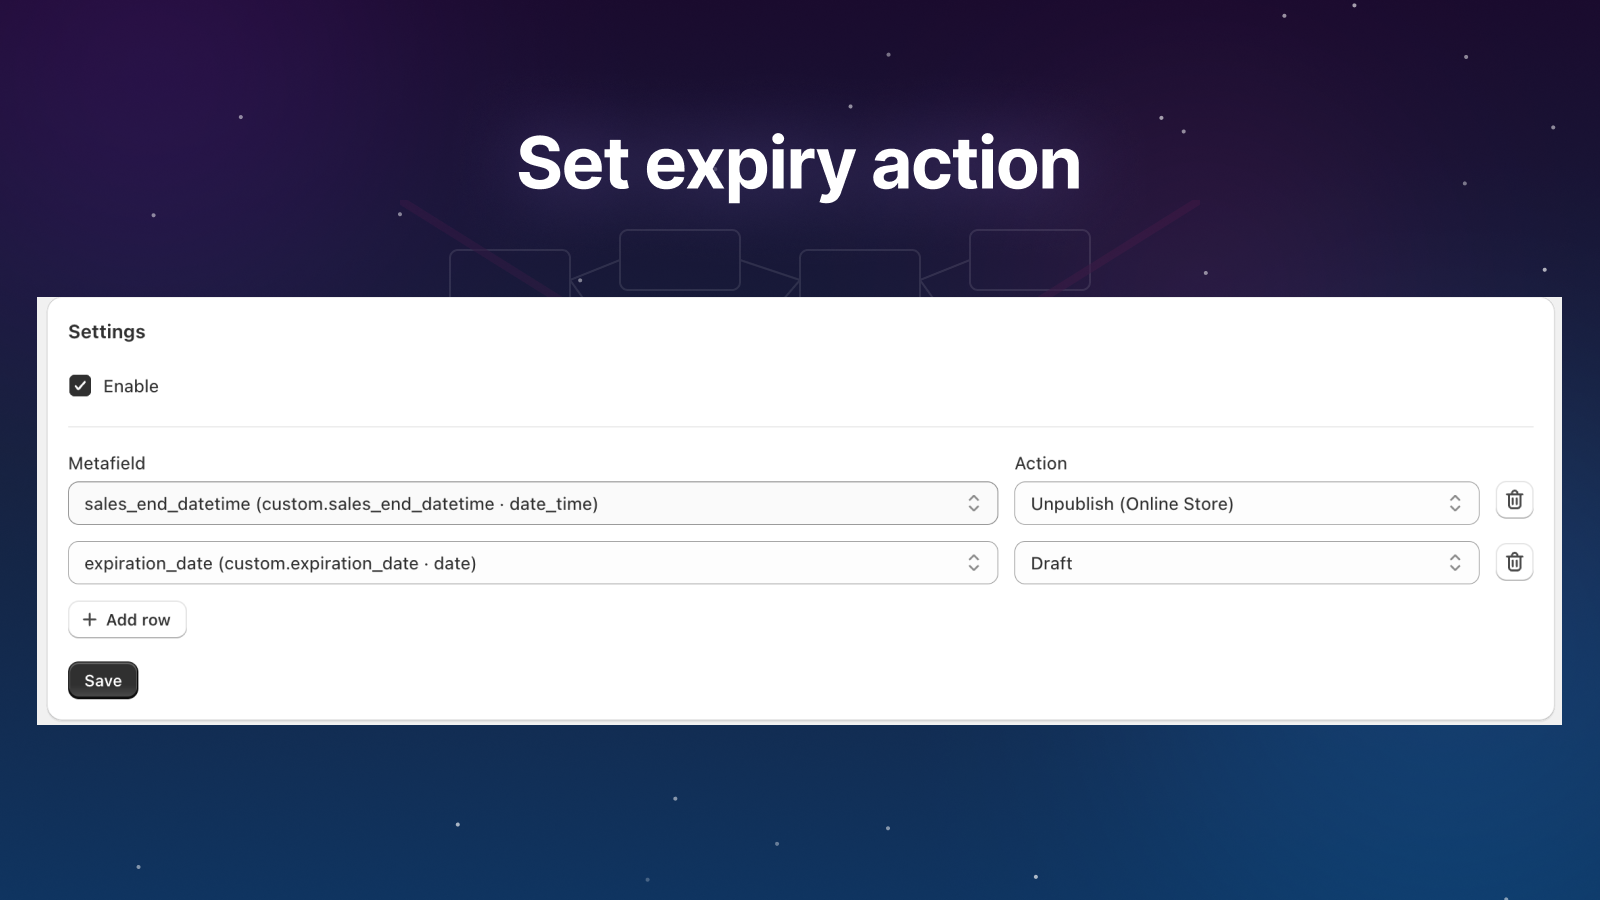Click the up-down arrows on sales_end_datetime selector

(x=973, y=504)
